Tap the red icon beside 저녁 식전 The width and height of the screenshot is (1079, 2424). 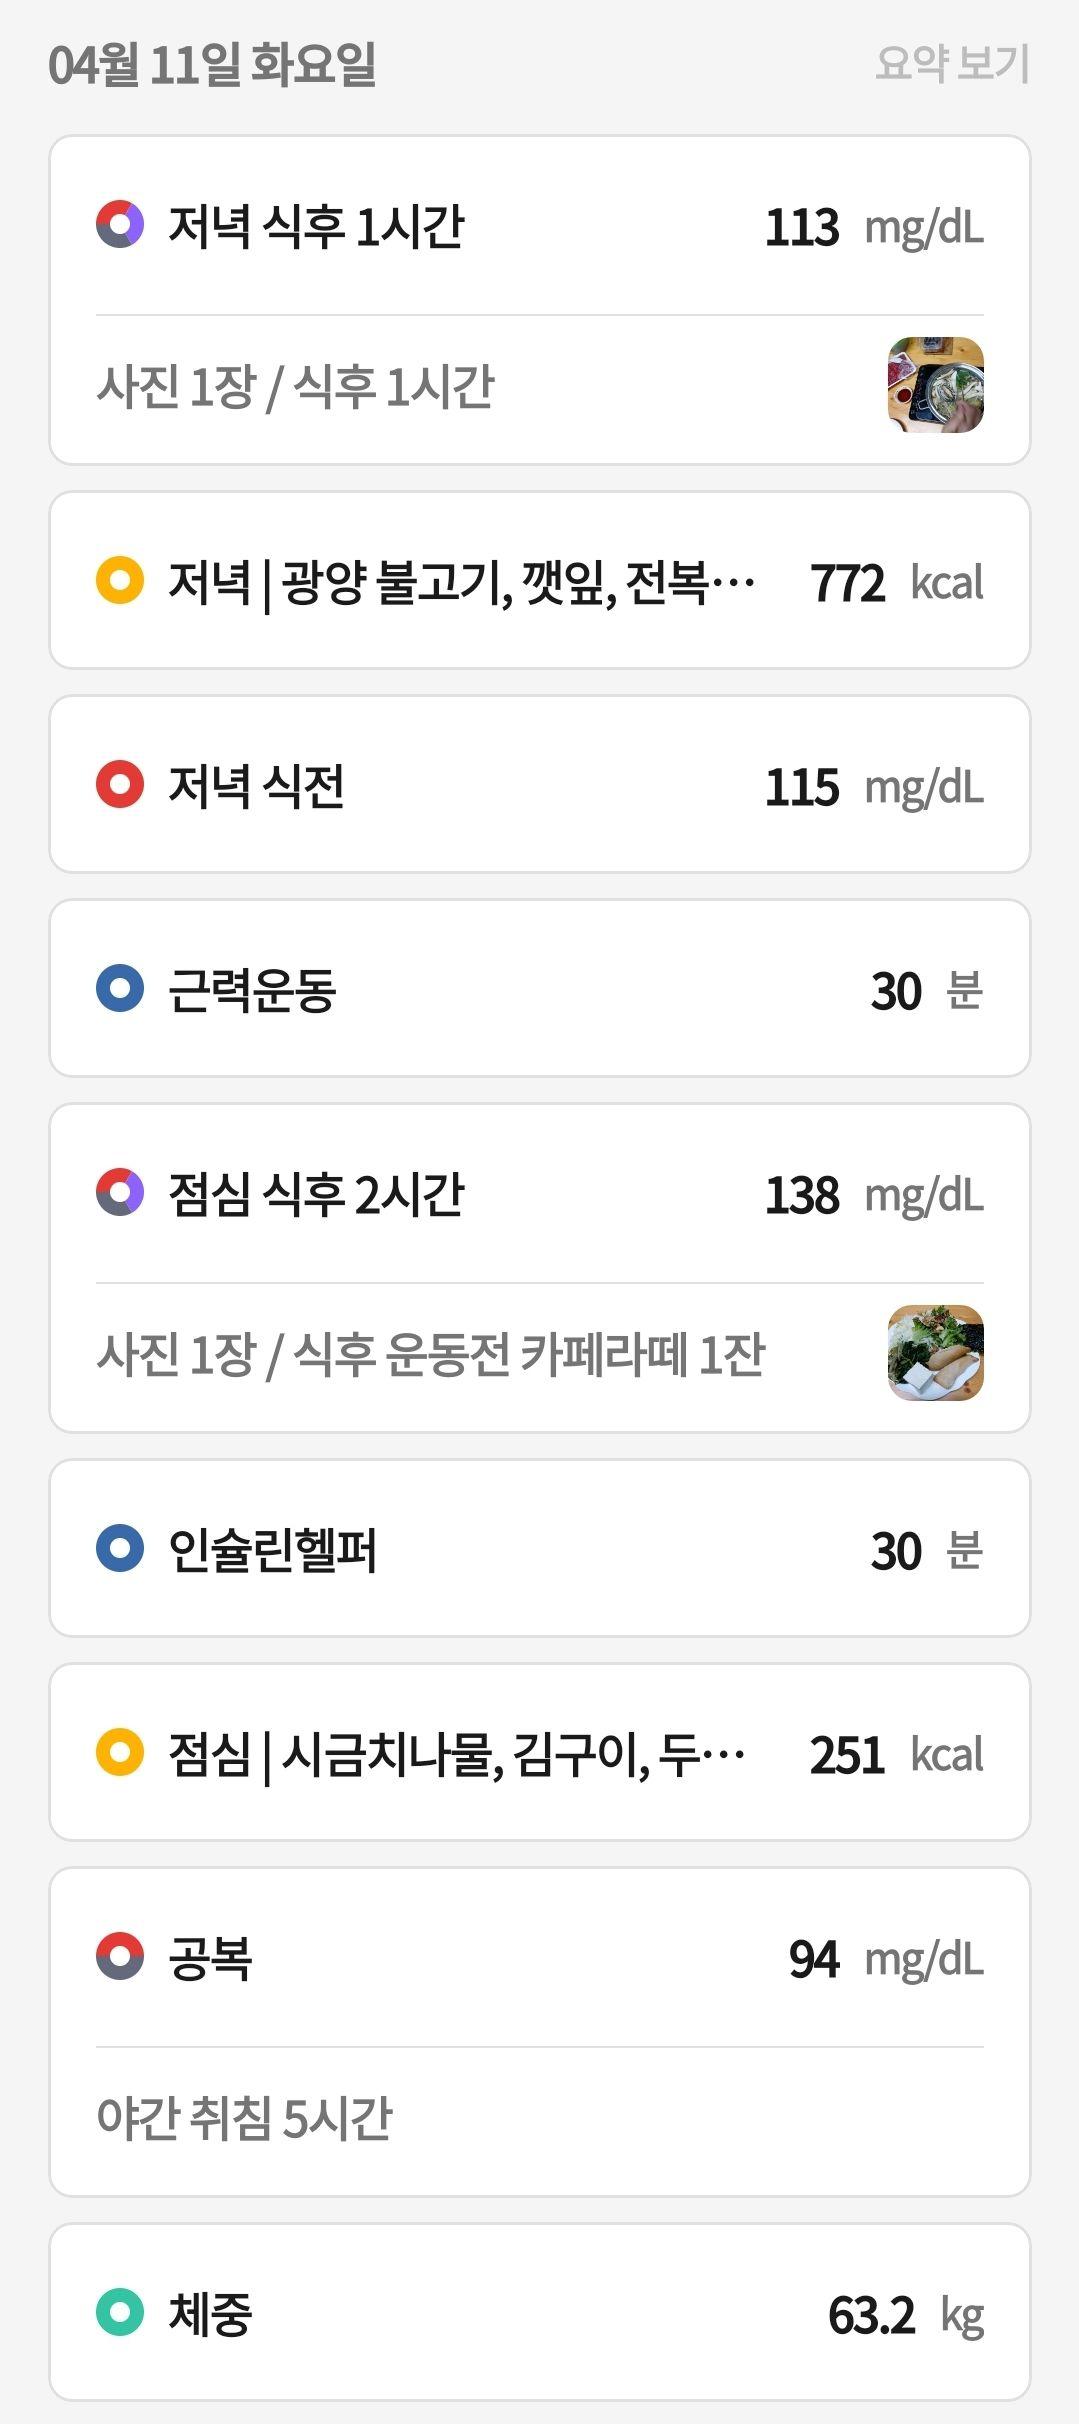tap(120, 784)
